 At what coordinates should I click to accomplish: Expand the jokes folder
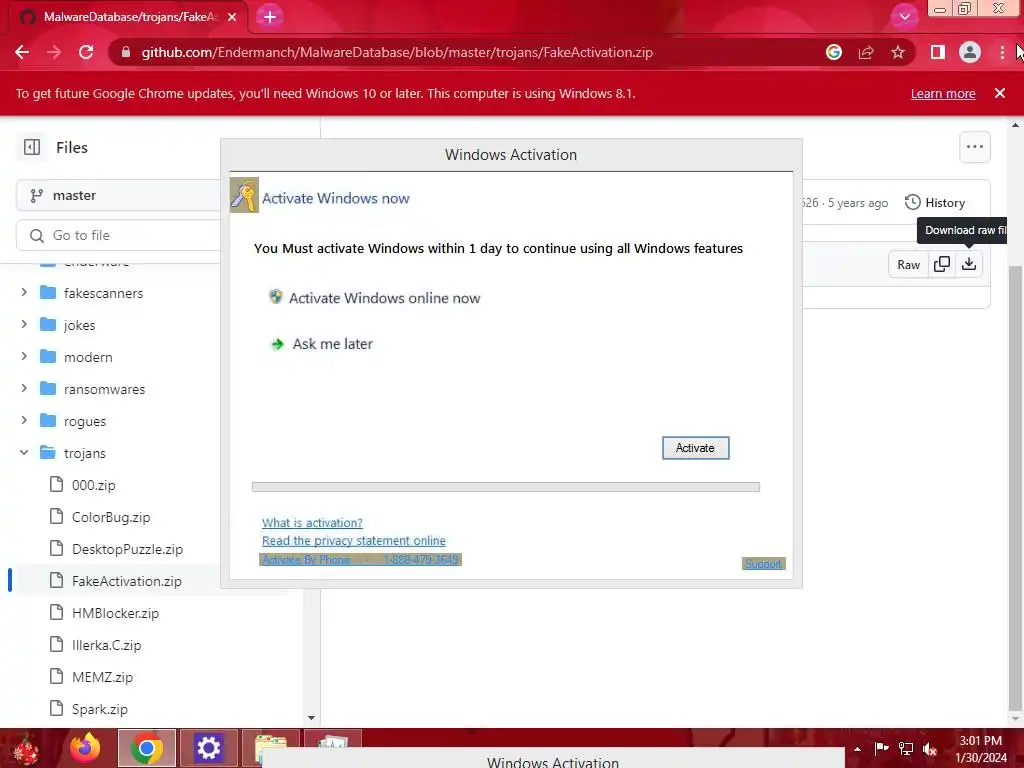[x=24, y=325]
